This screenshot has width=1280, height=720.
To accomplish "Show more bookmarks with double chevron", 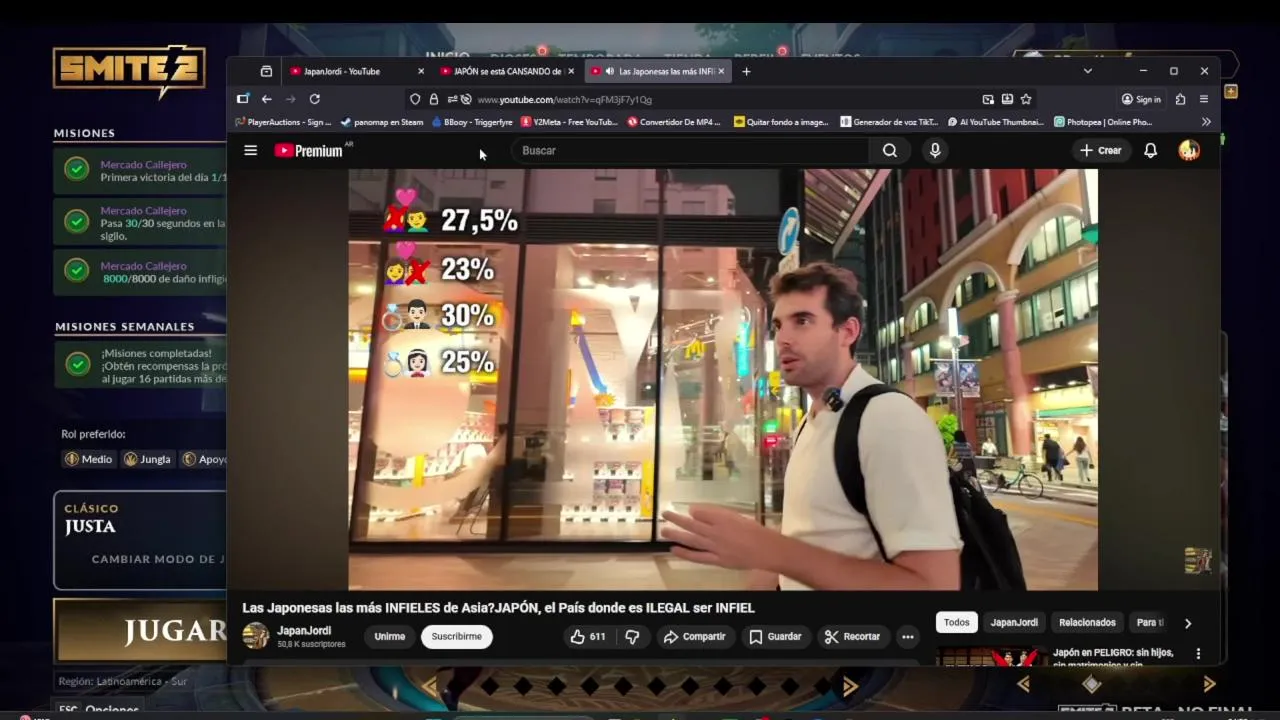I will pyautogui.click(x=1206, y=122).
